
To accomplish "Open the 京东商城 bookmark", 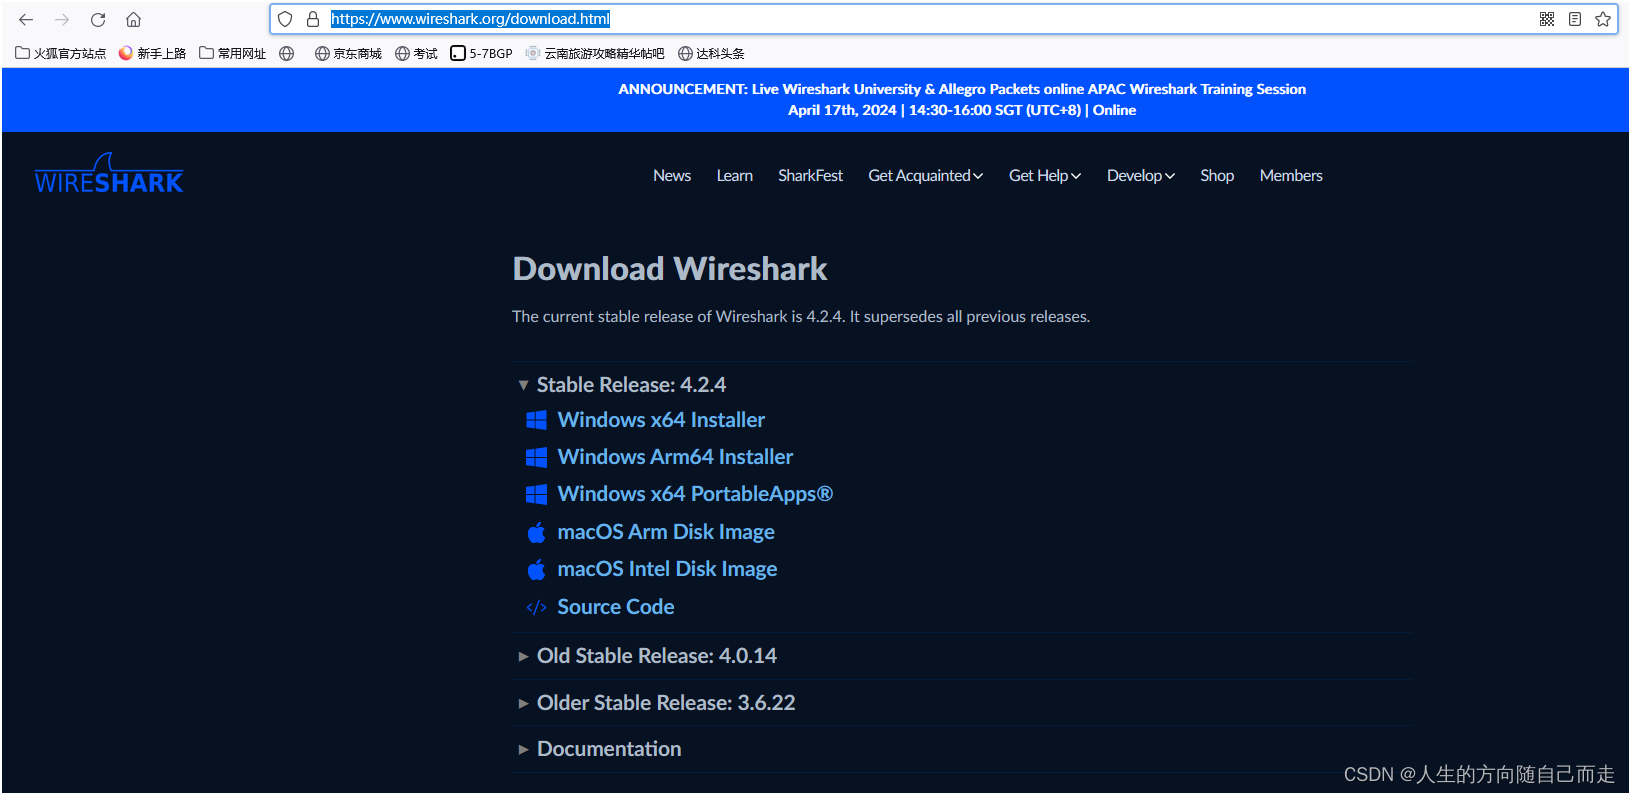I will click(348, 53).
